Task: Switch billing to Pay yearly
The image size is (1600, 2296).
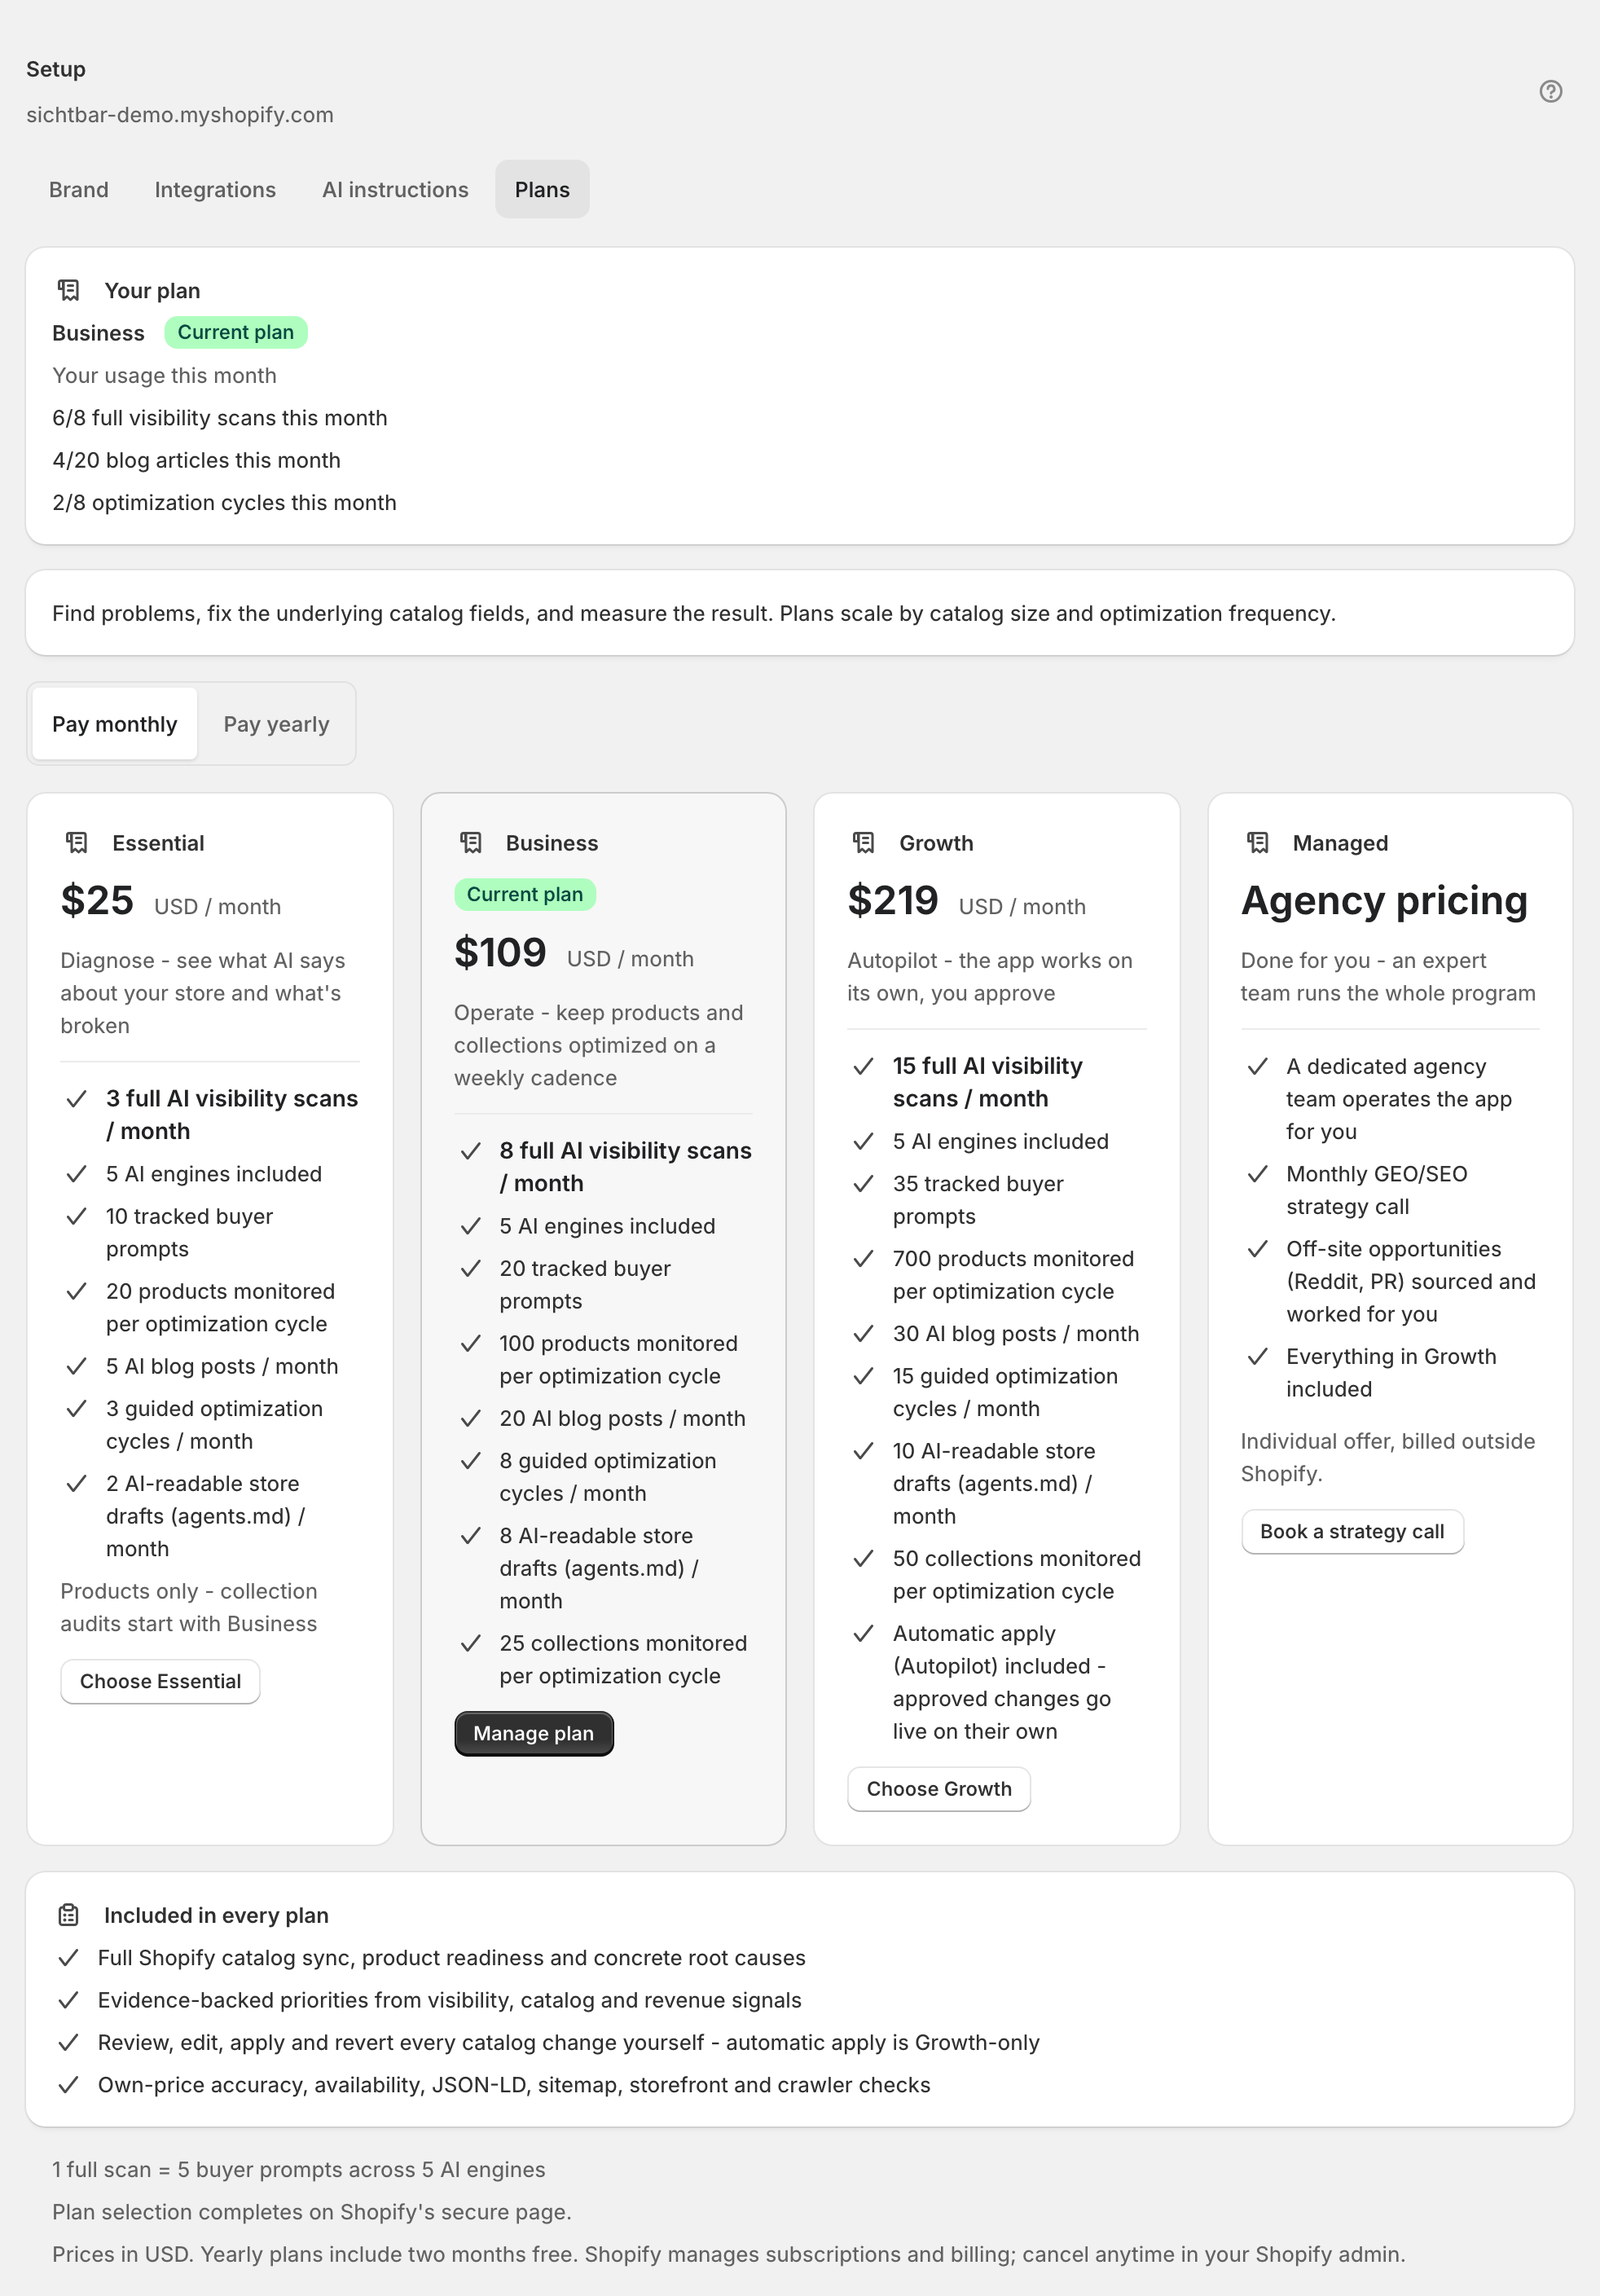Action: (276, 724)
